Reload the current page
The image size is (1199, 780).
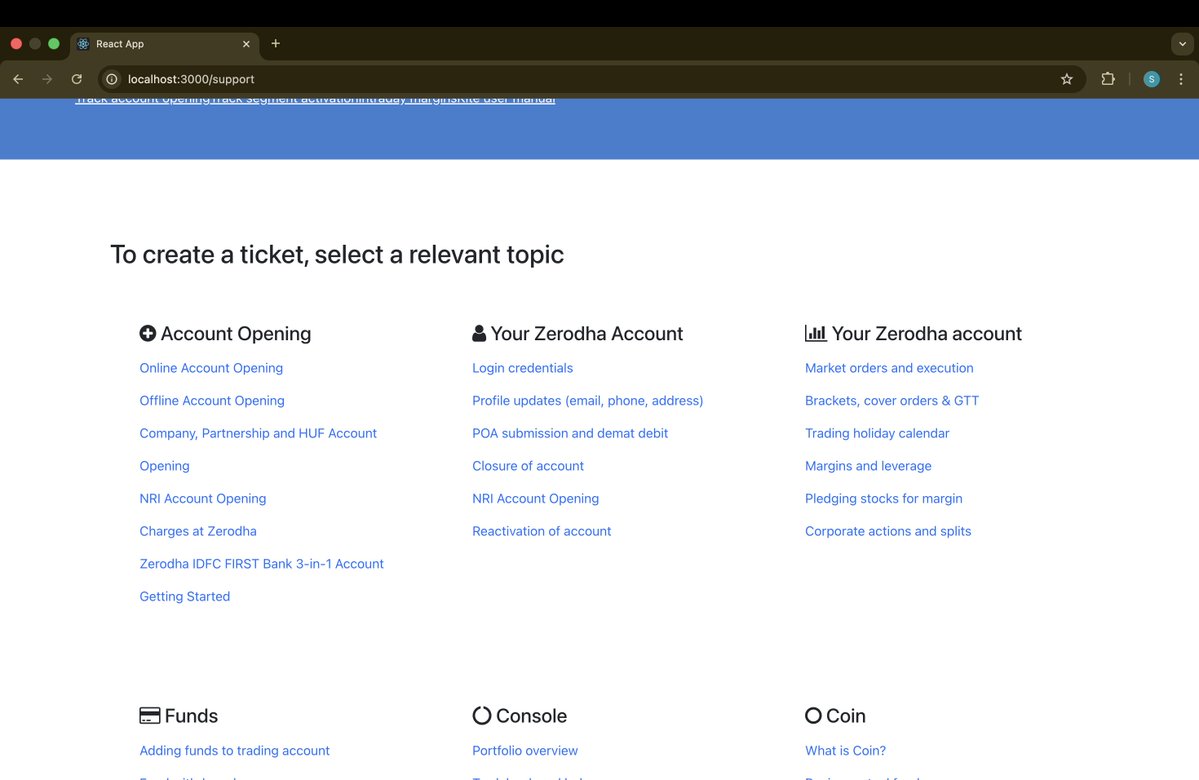(76, 79)
